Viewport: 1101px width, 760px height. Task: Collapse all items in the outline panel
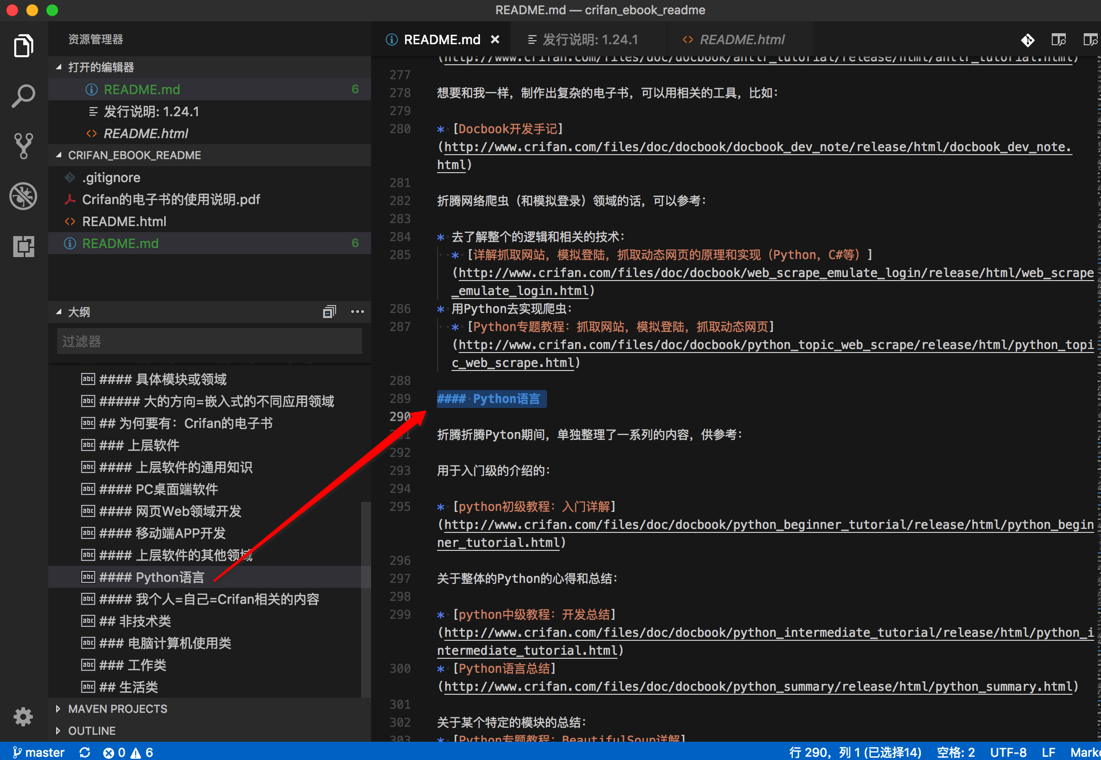[x=329, y=312]
